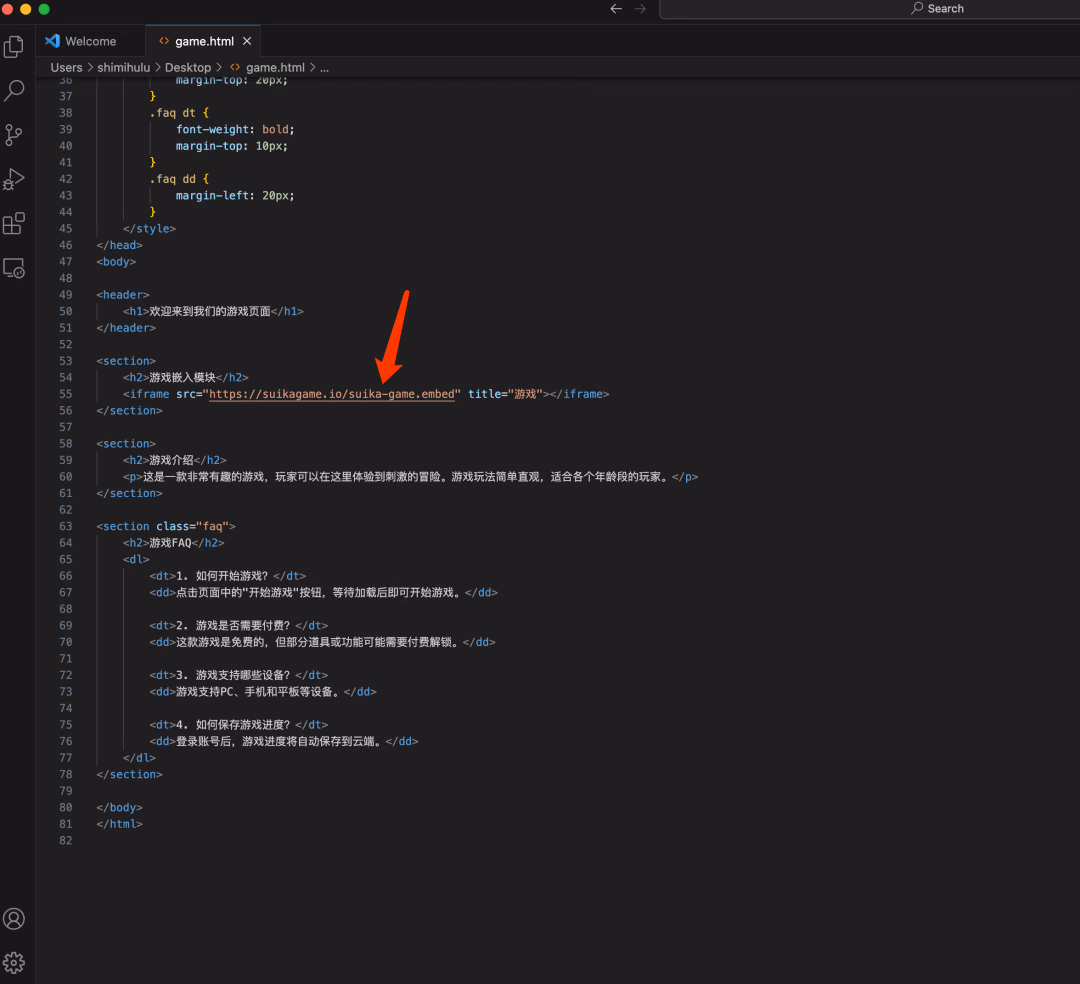The height and width of the screenshot is (984, 1080).
Task: Click the h1 line with 欢迎来到我们的游戏页面
Action: click(x=213, y=311)
